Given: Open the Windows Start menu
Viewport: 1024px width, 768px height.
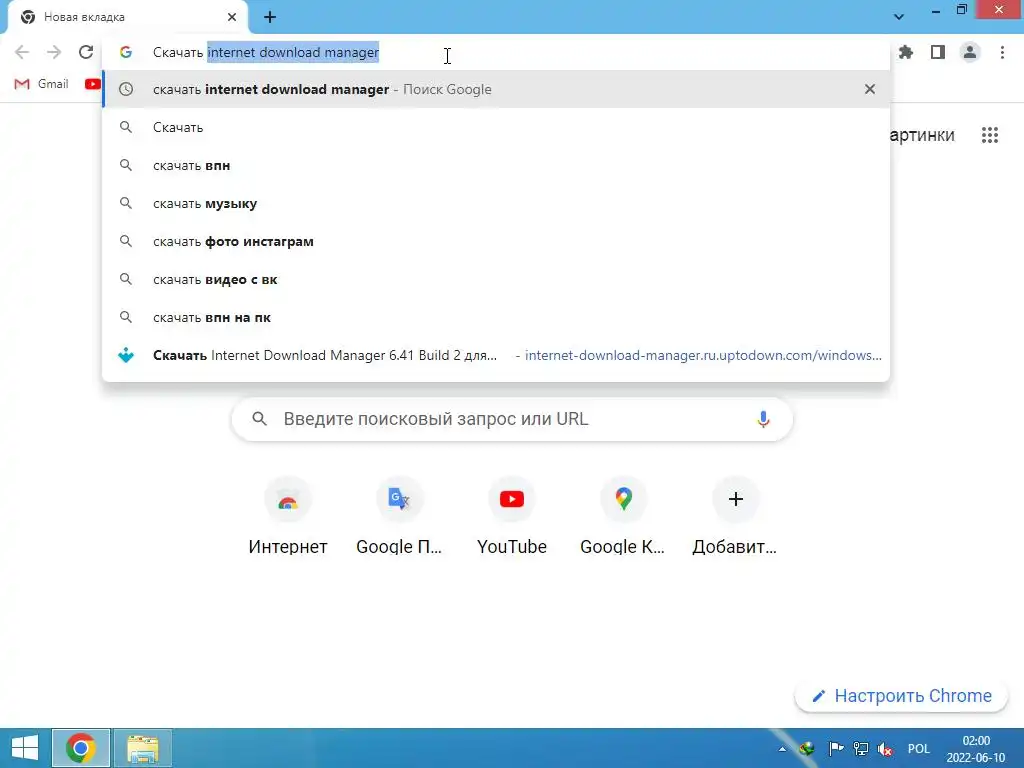Looking at the screenshot, I should click(x=25, y=748).
